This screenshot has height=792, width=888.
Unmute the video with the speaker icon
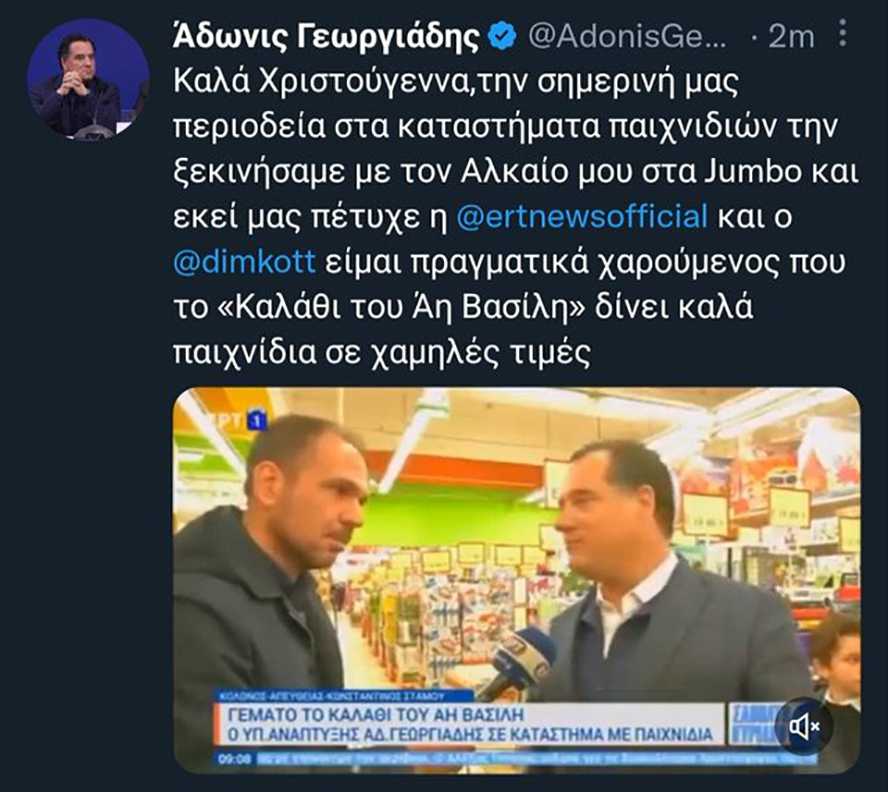point(805,726)
